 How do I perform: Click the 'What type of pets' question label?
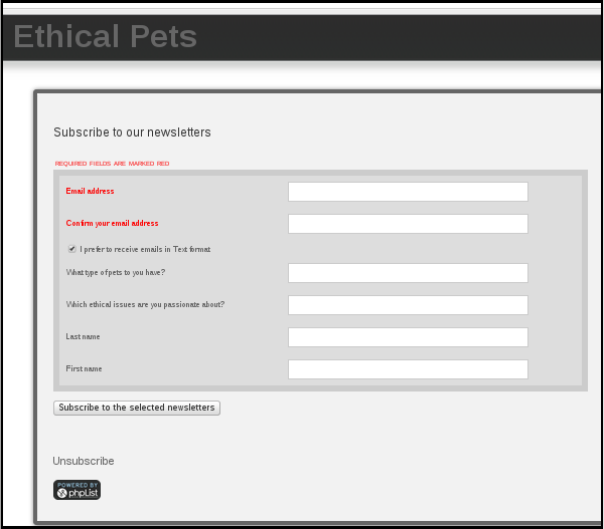coord(116,272)
